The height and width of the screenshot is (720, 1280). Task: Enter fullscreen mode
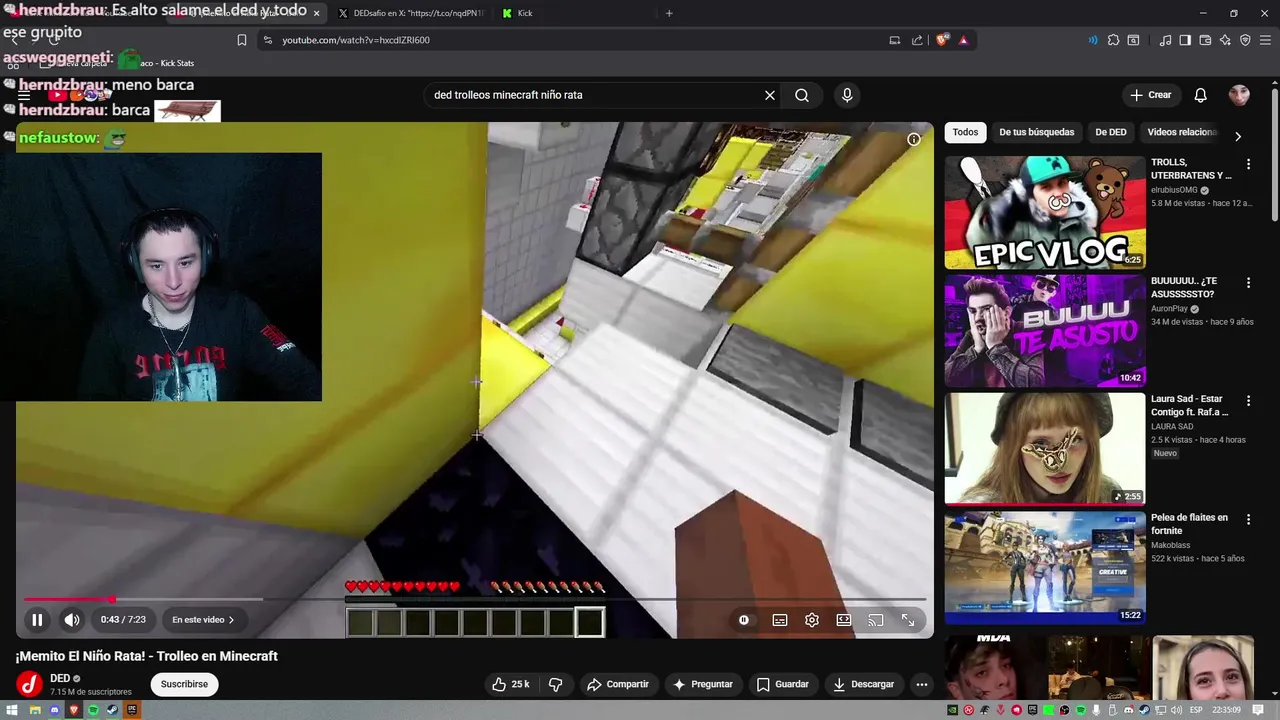(908, 620)
